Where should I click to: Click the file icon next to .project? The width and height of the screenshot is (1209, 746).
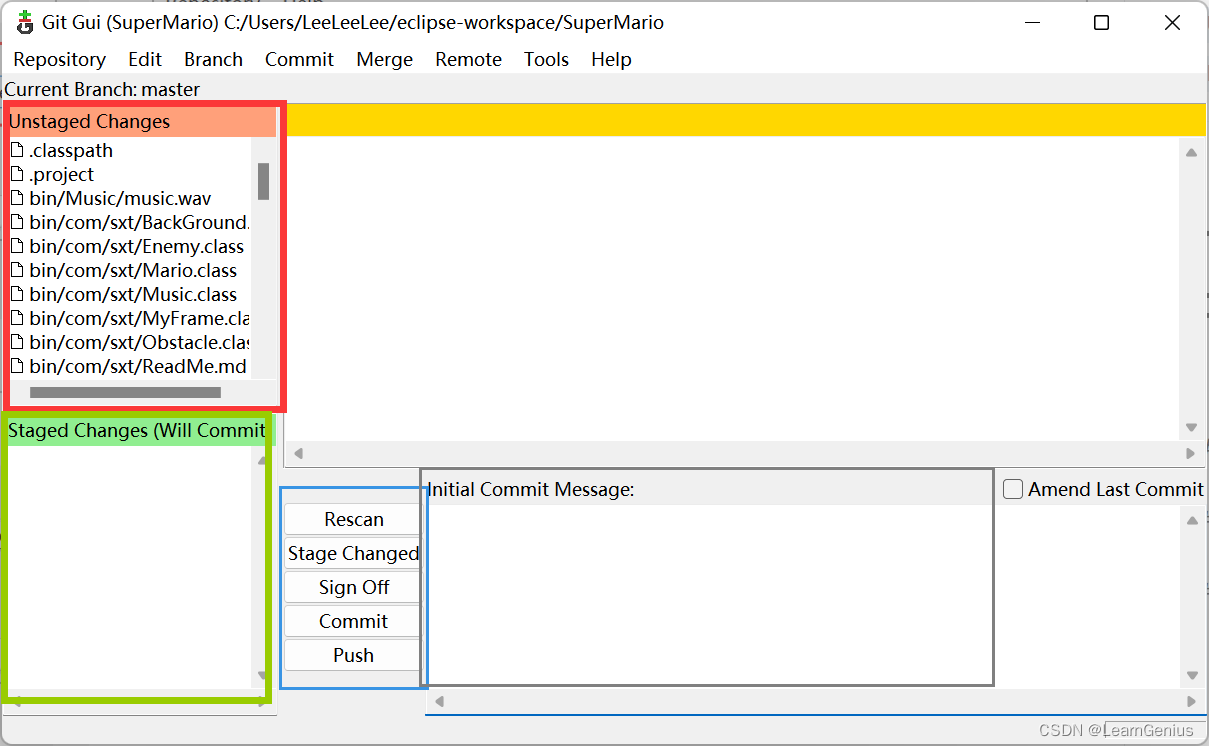16,175
